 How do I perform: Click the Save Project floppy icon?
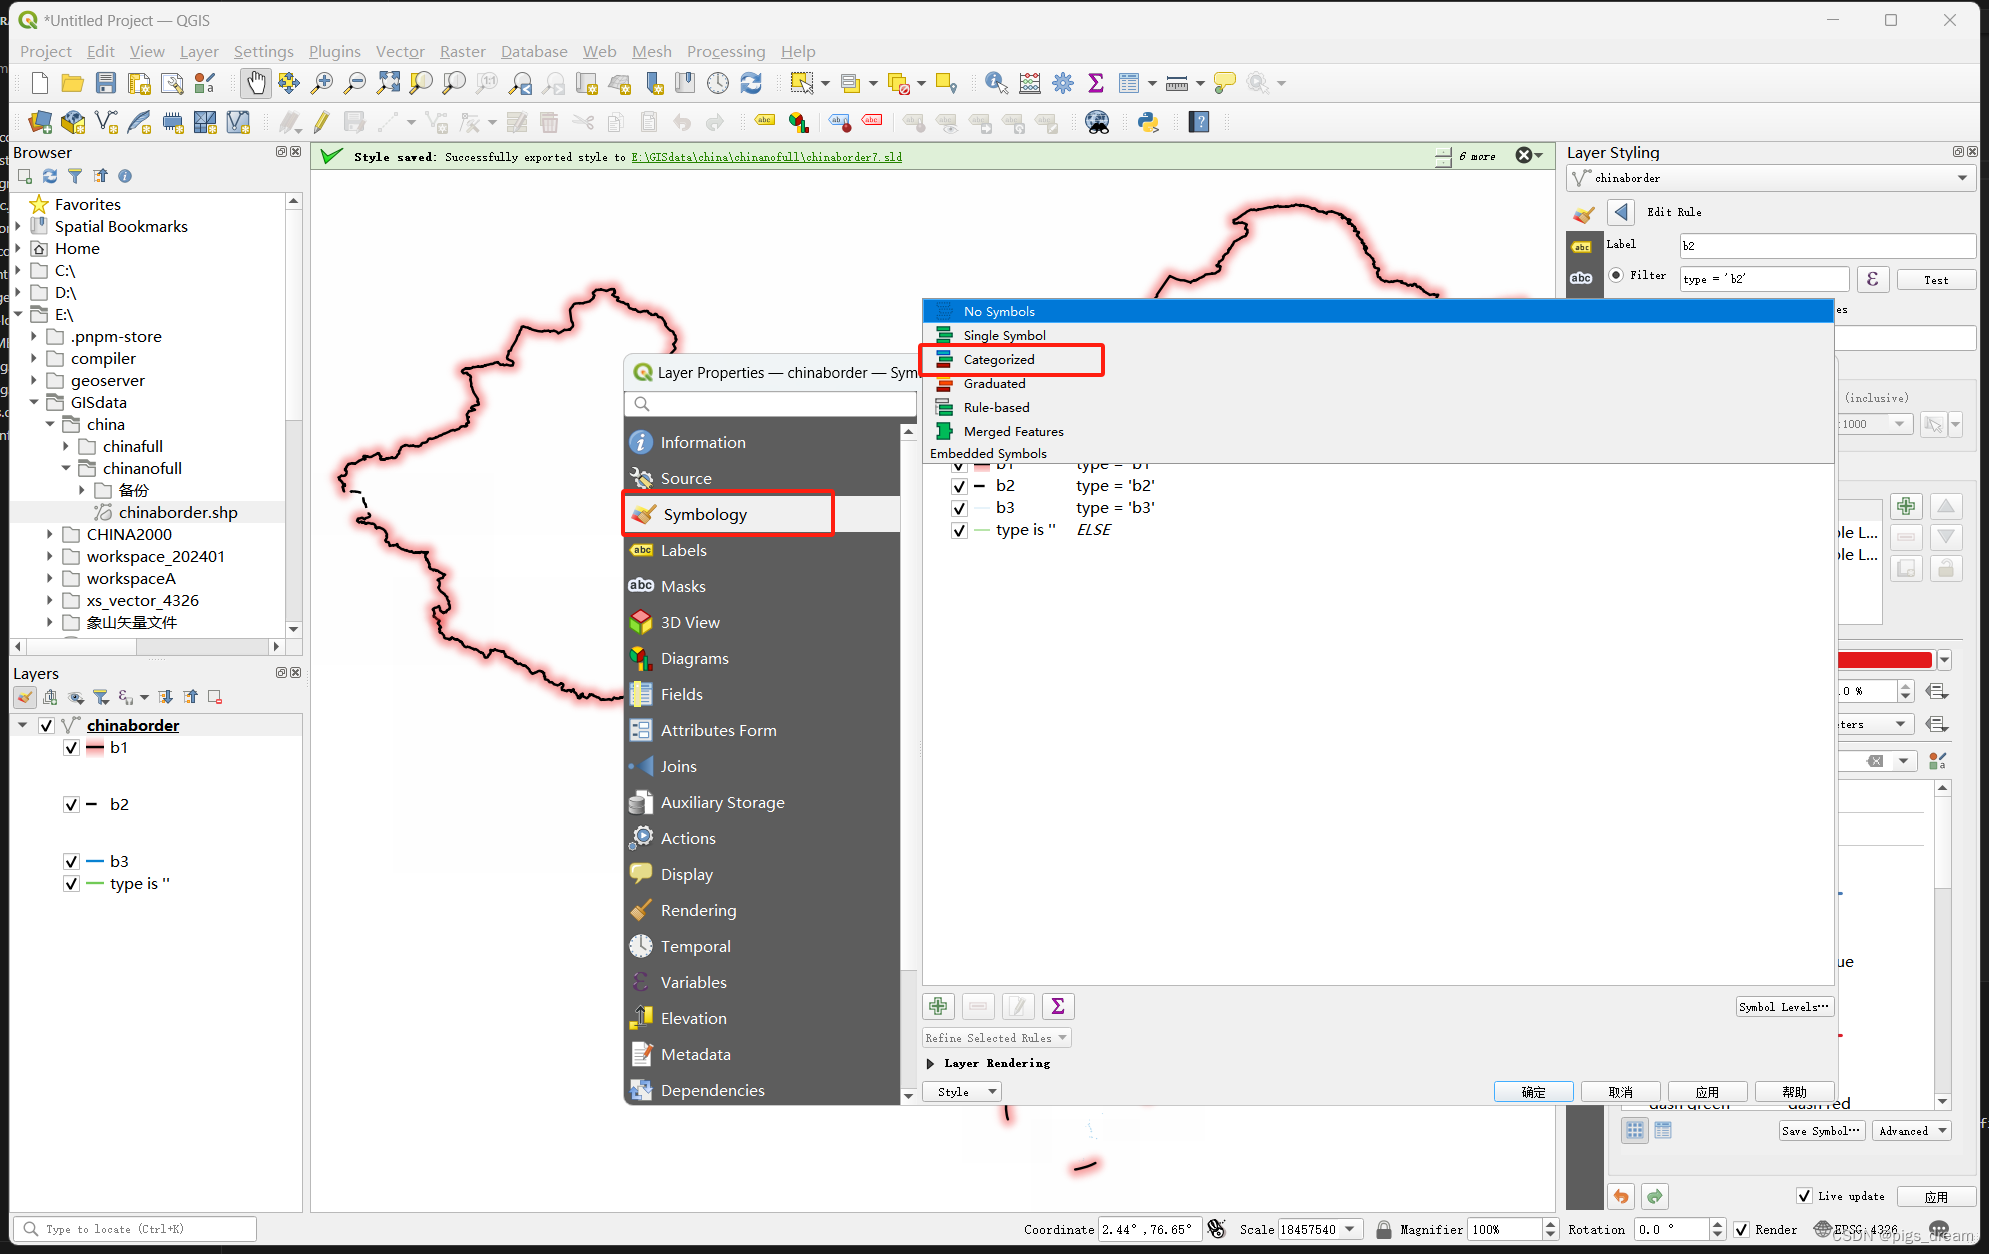point(106,83)
